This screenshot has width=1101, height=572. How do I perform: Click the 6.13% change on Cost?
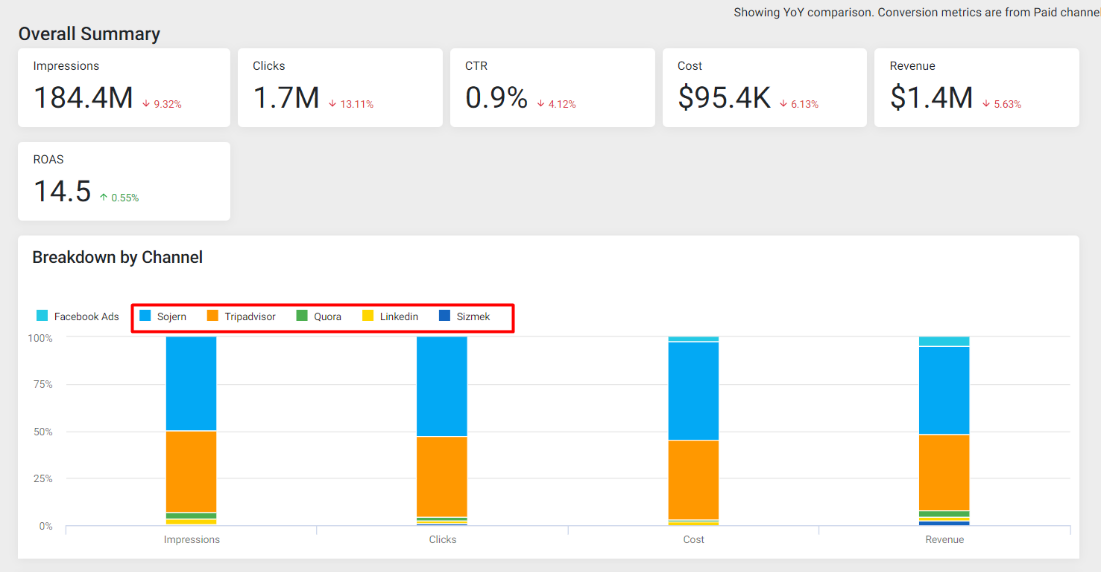805,104
